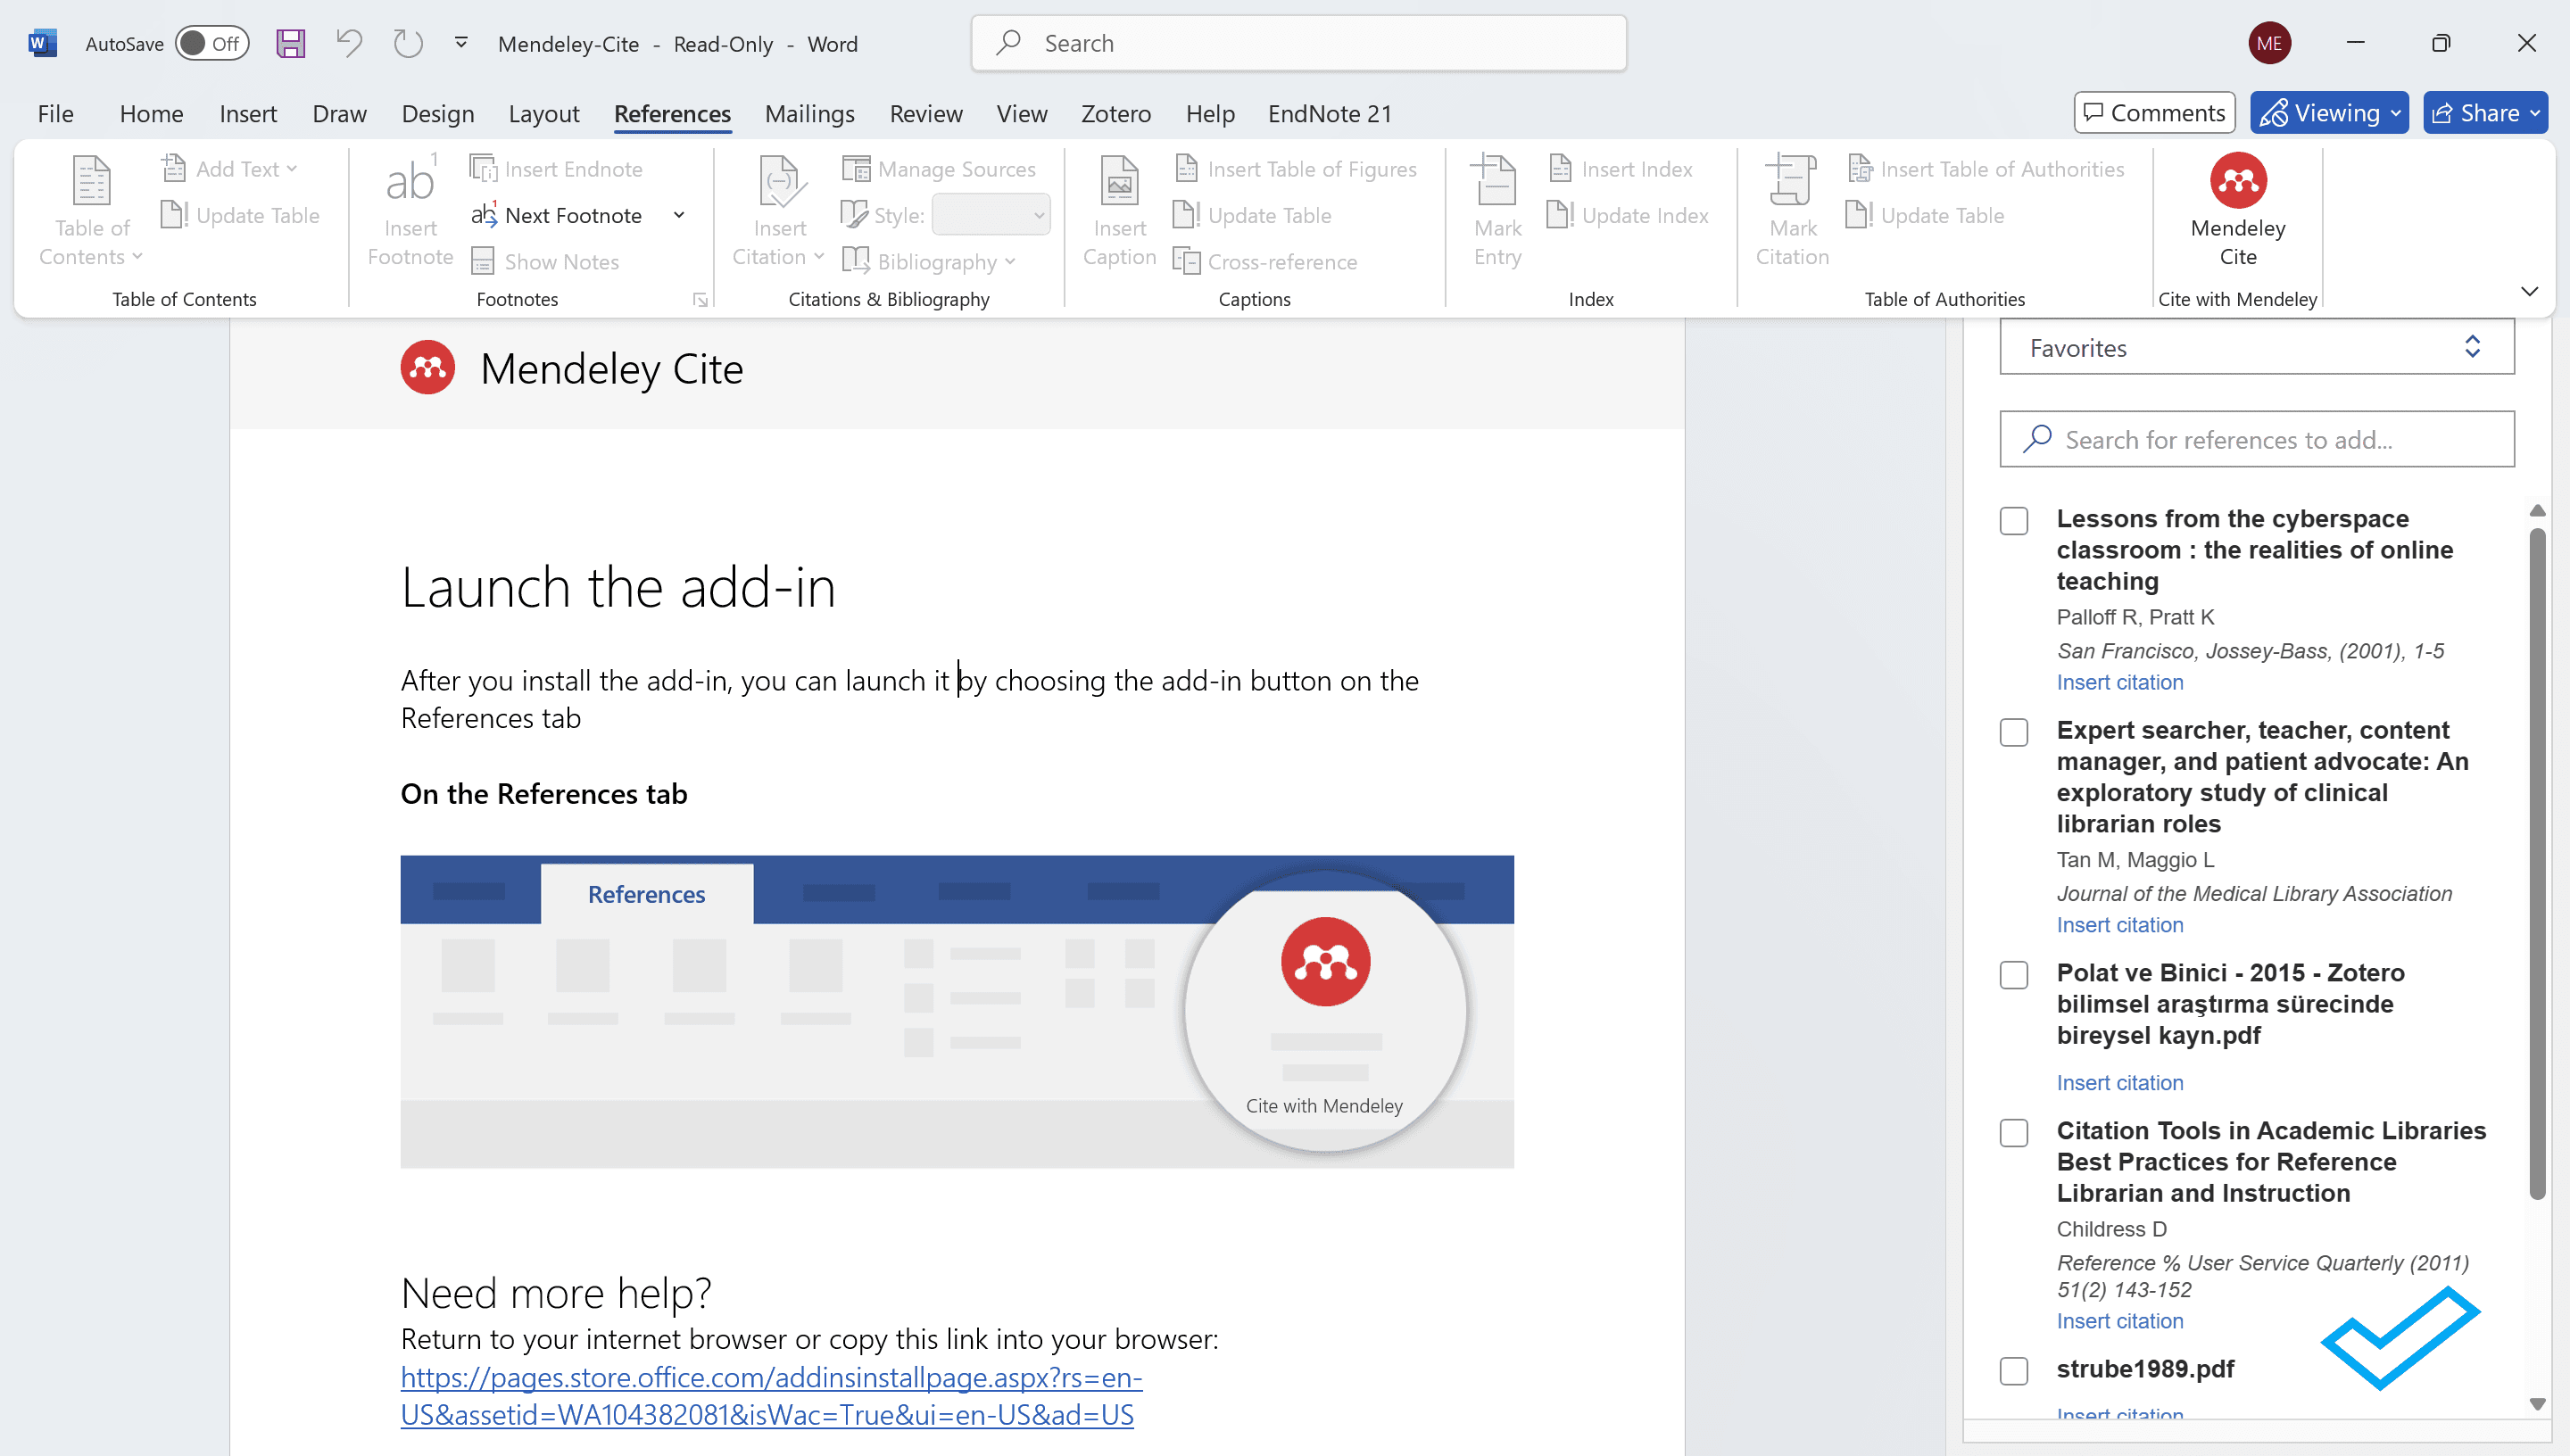
Task: Click Insert Index in ribbon
Action: pyautogui.click(x=1620, y=169)
